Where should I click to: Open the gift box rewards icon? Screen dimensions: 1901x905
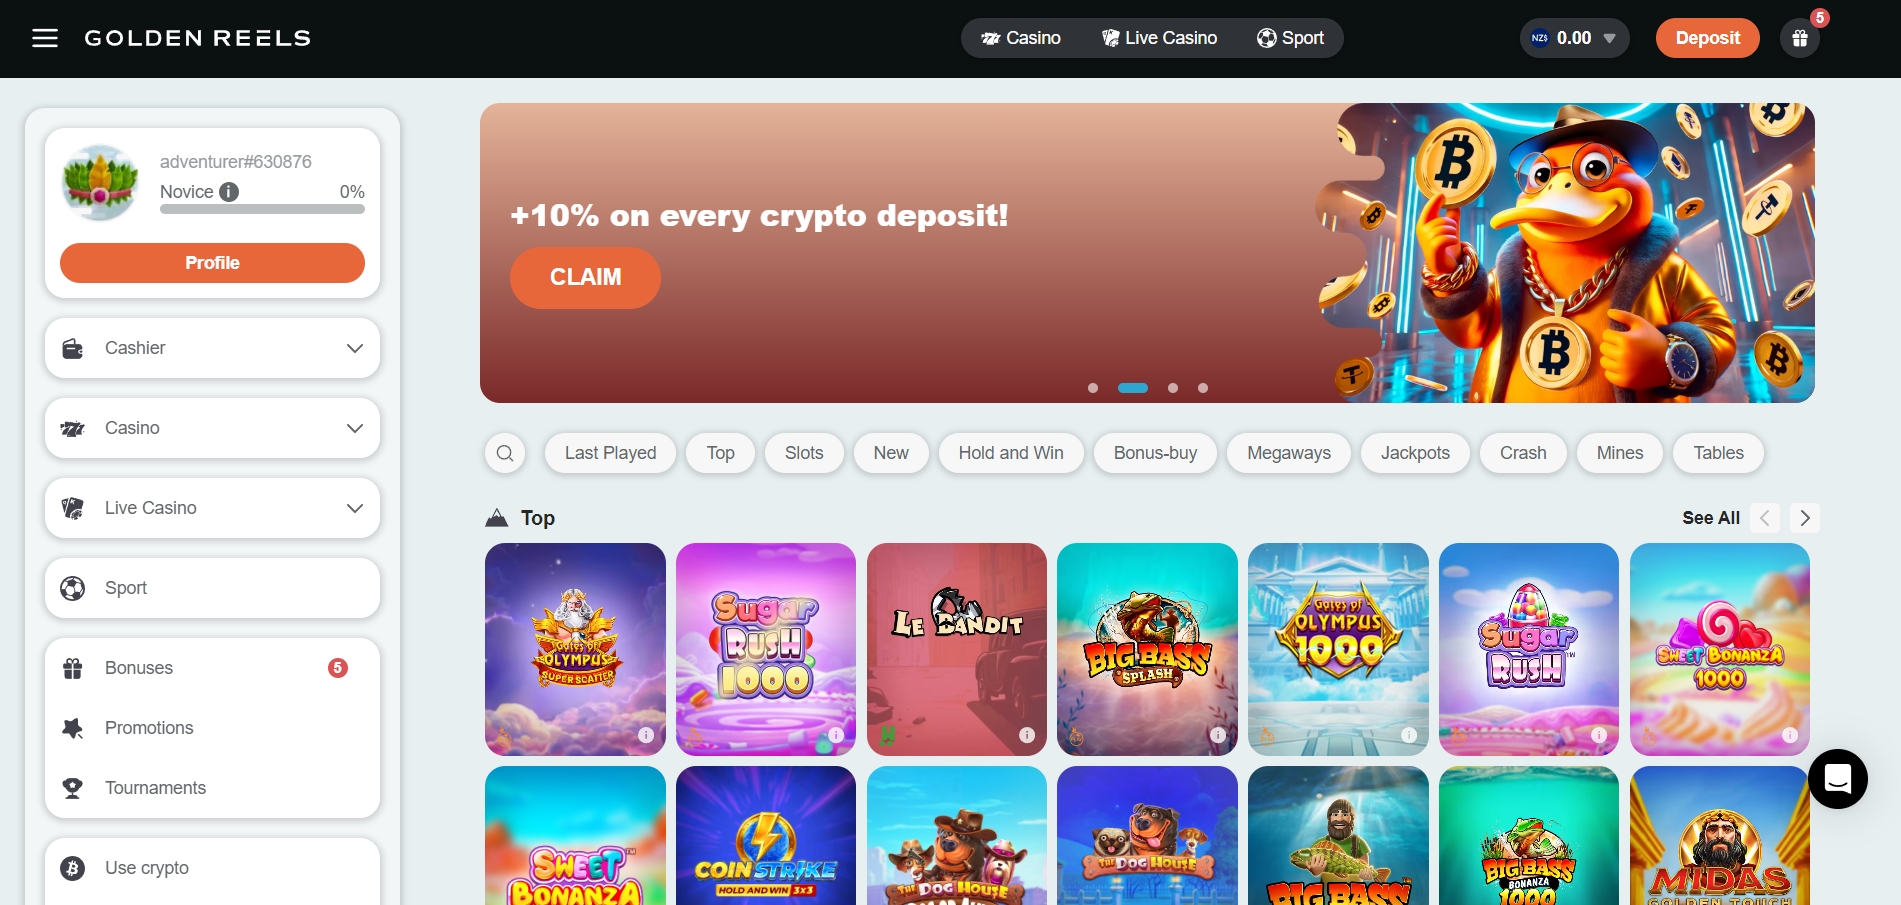point(1799,38)
